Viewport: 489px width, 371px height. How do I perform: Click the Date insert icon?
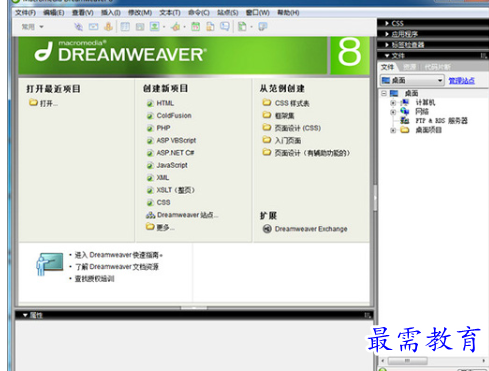[x=196, y=26]
